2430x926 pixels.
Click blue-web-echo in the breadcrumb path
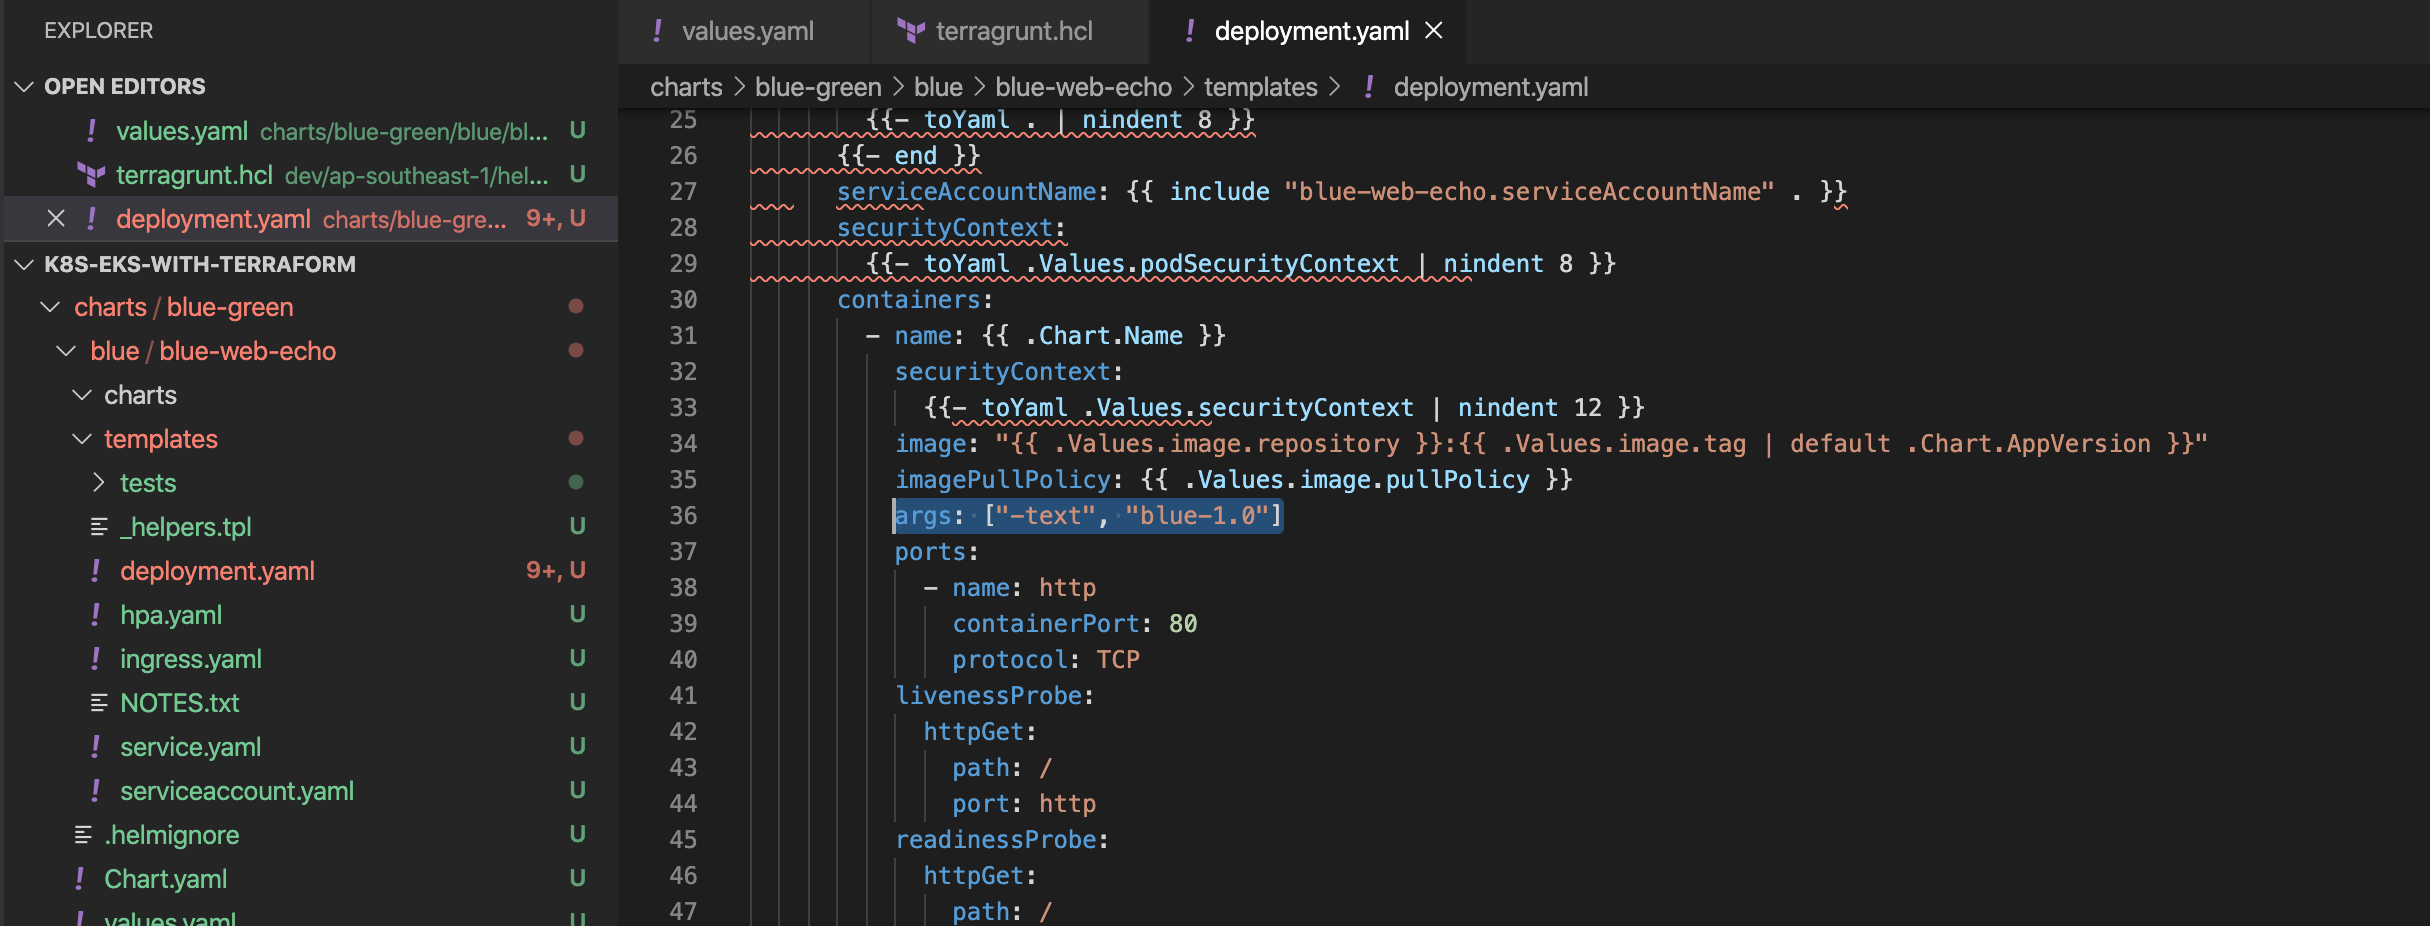[1083, 87]
